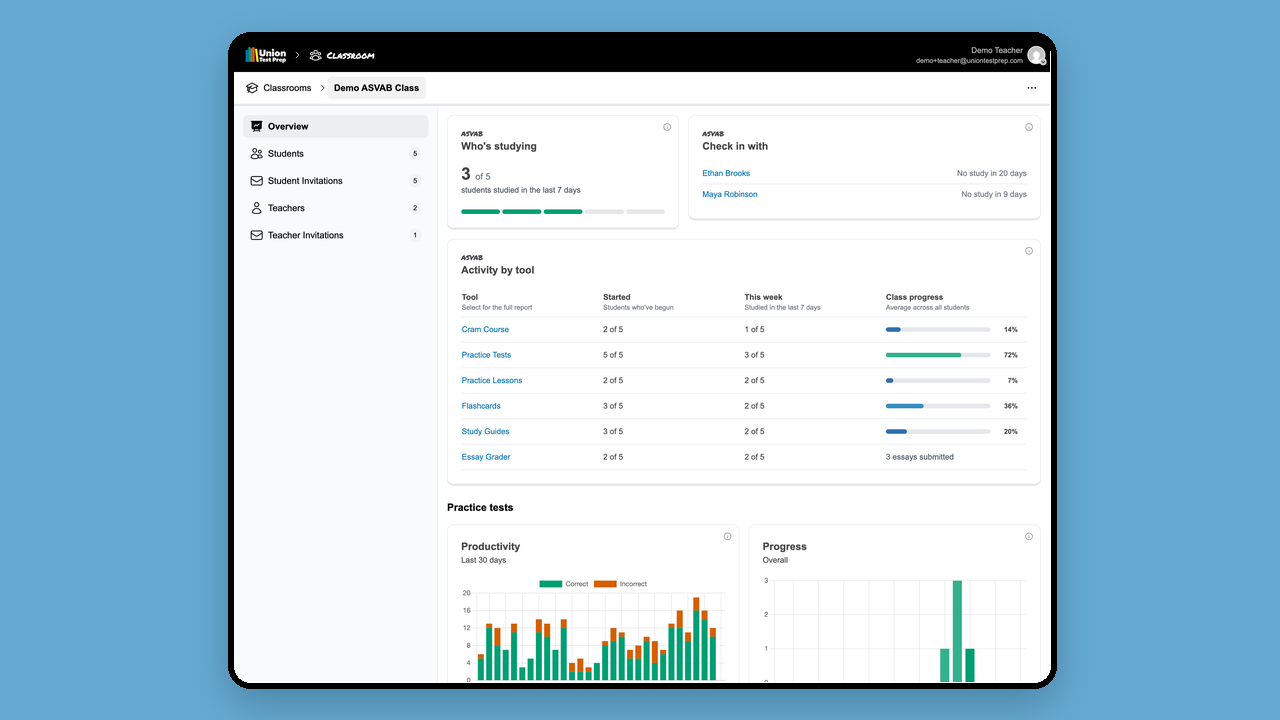This screenshot has width=1280, height=720.
Task: Click the Classrooms graduation cap icon
Action: pos(252,88)
